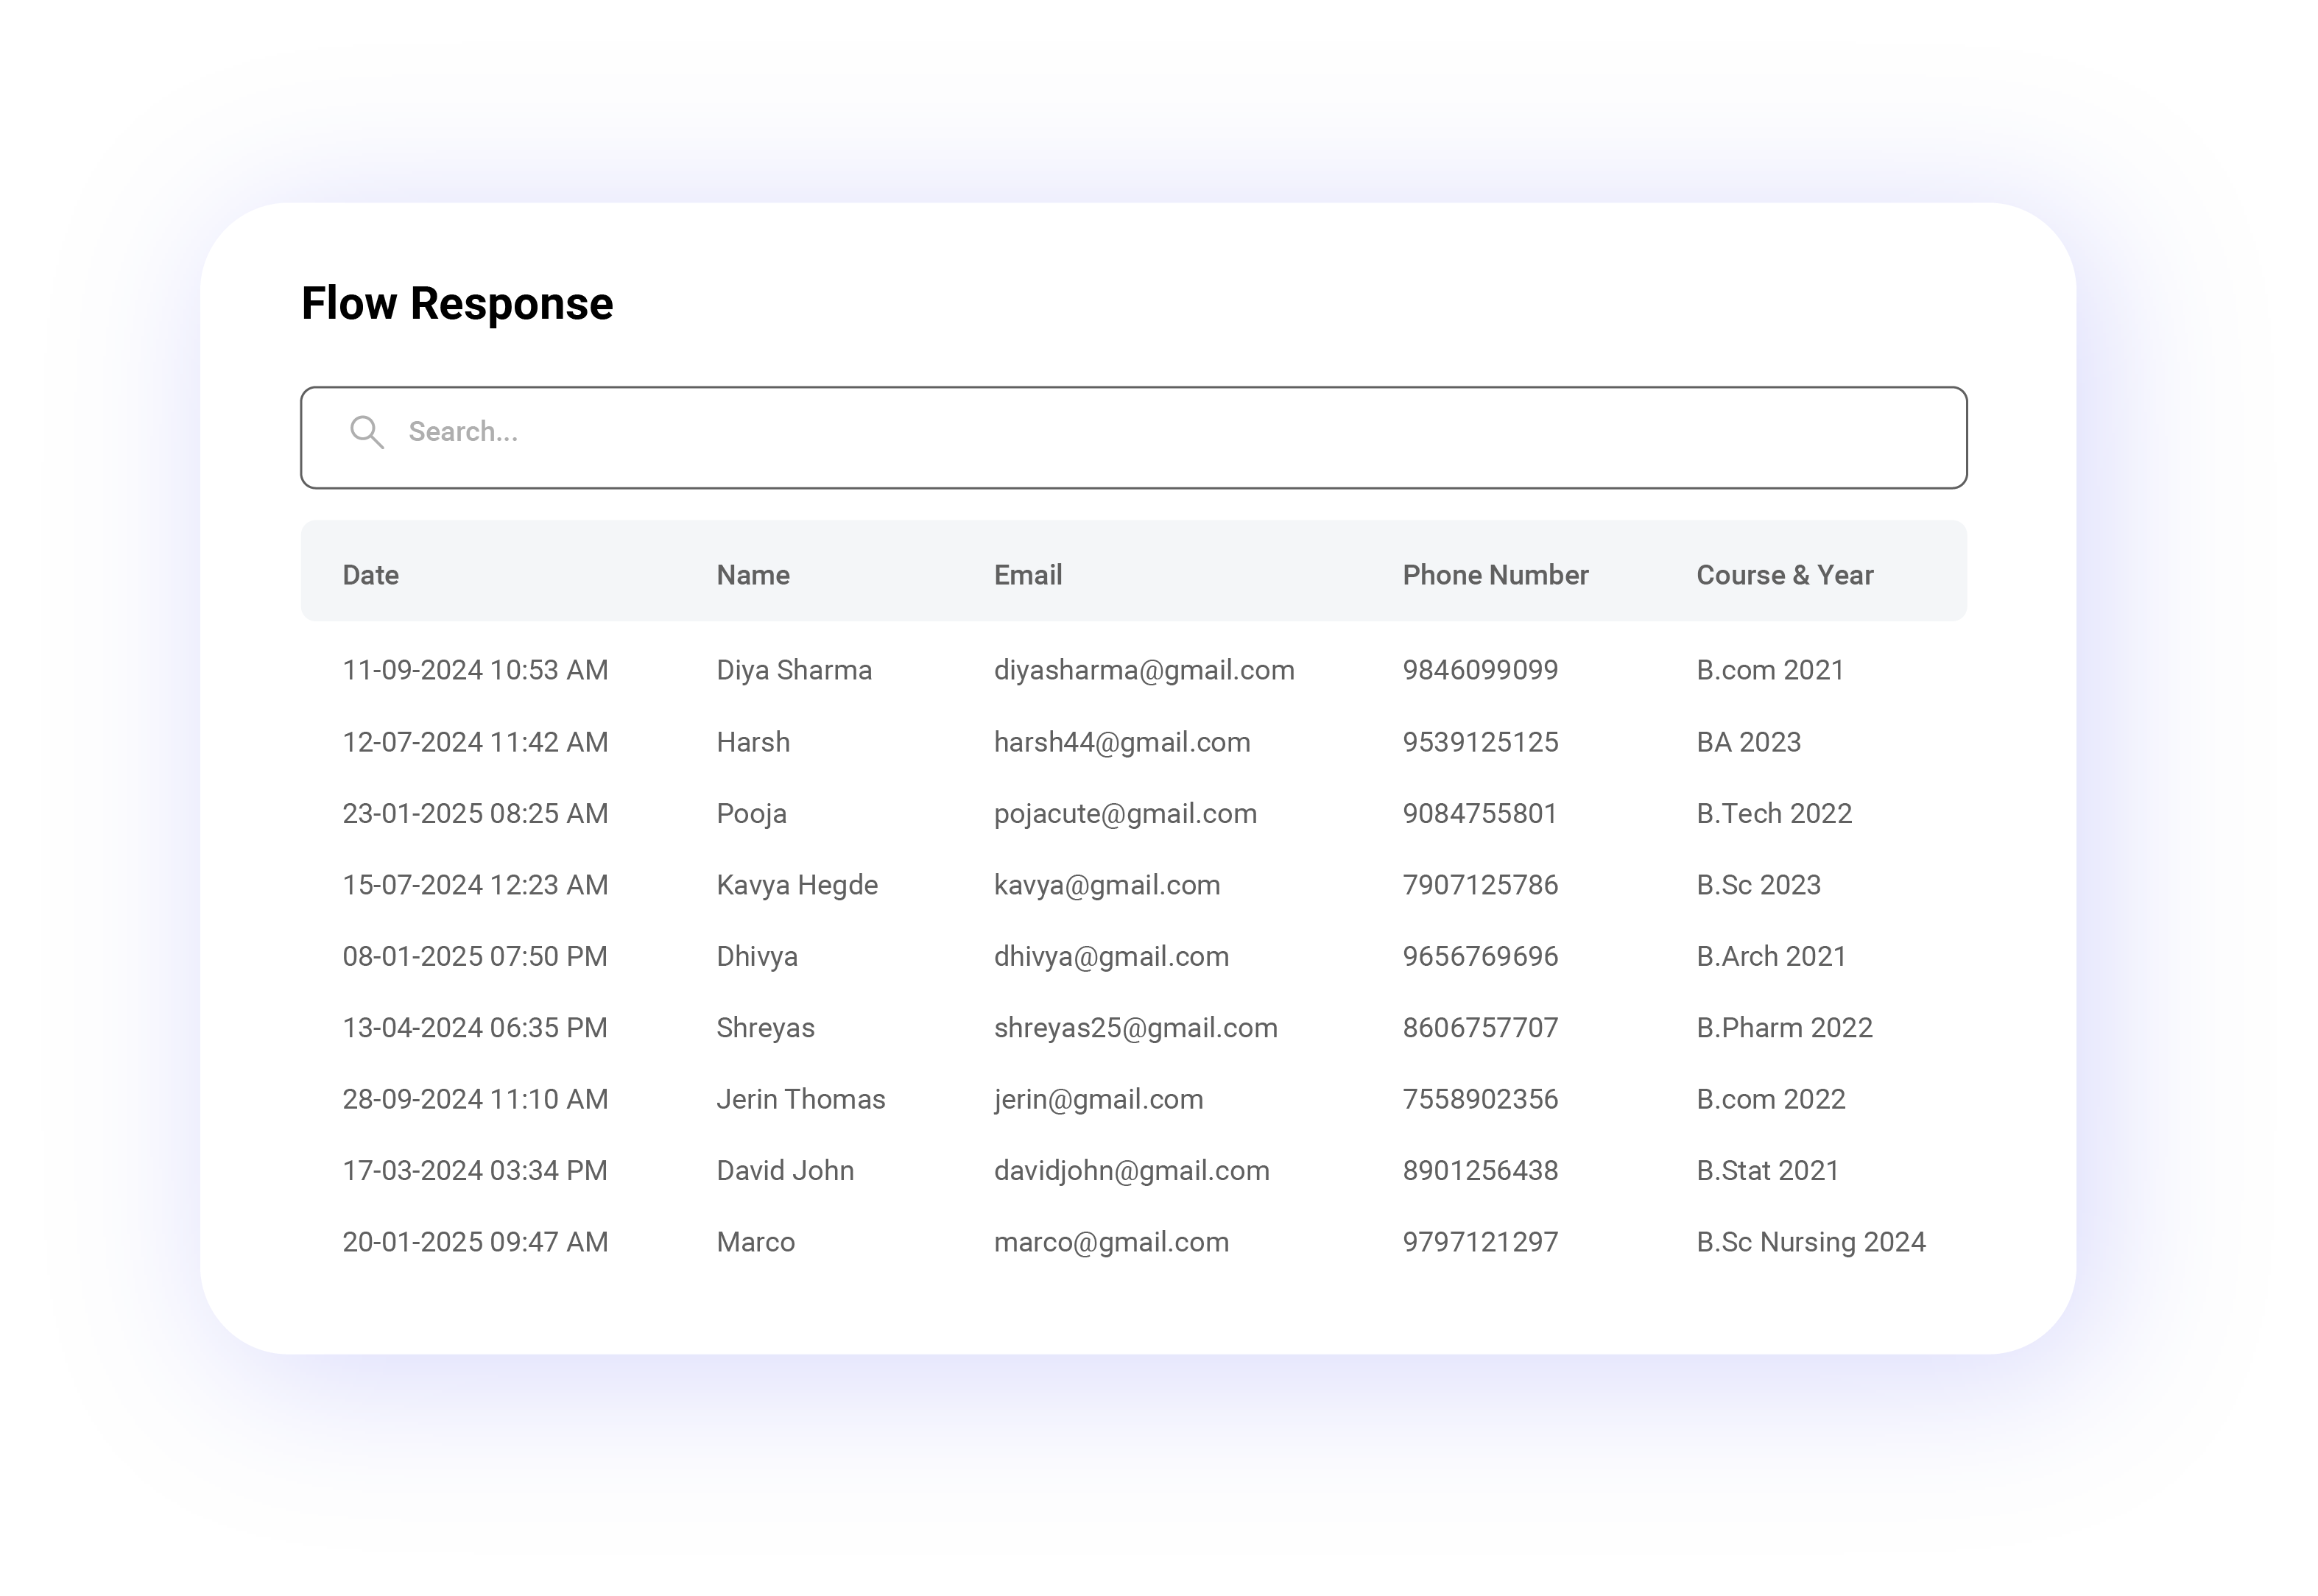The image size is (2318, 1596).
Task: Click the Name column header
Action: pos(753,575)
